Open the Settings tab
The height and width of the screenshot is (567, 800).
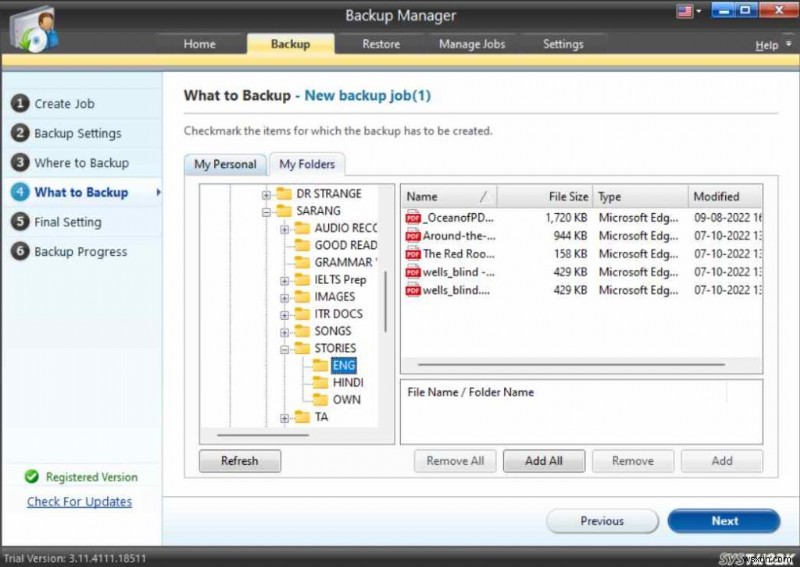pyautogui.click(x=563, y=44)
